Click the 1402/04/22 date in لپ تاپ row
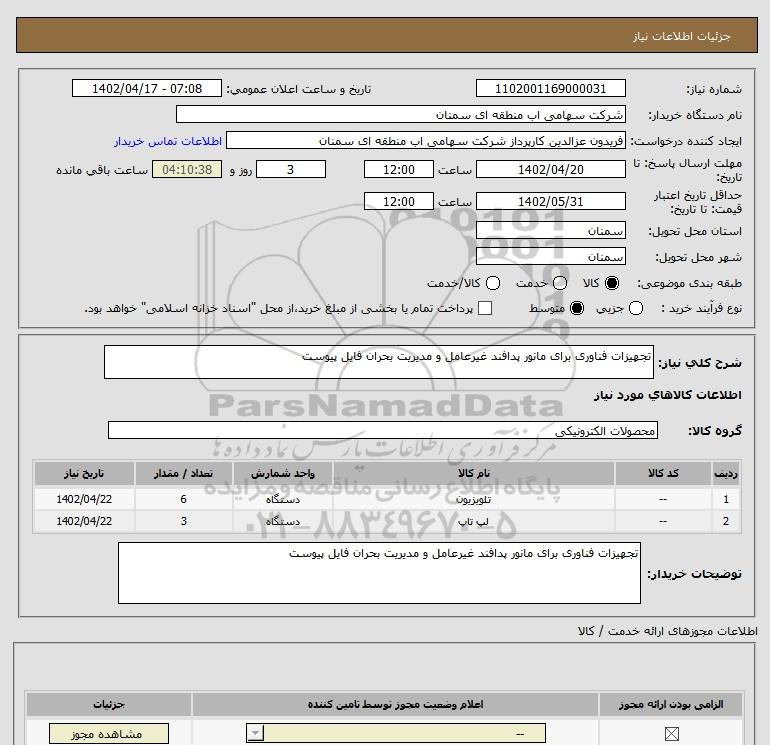770x745 pixels. [x=84, y=521]
